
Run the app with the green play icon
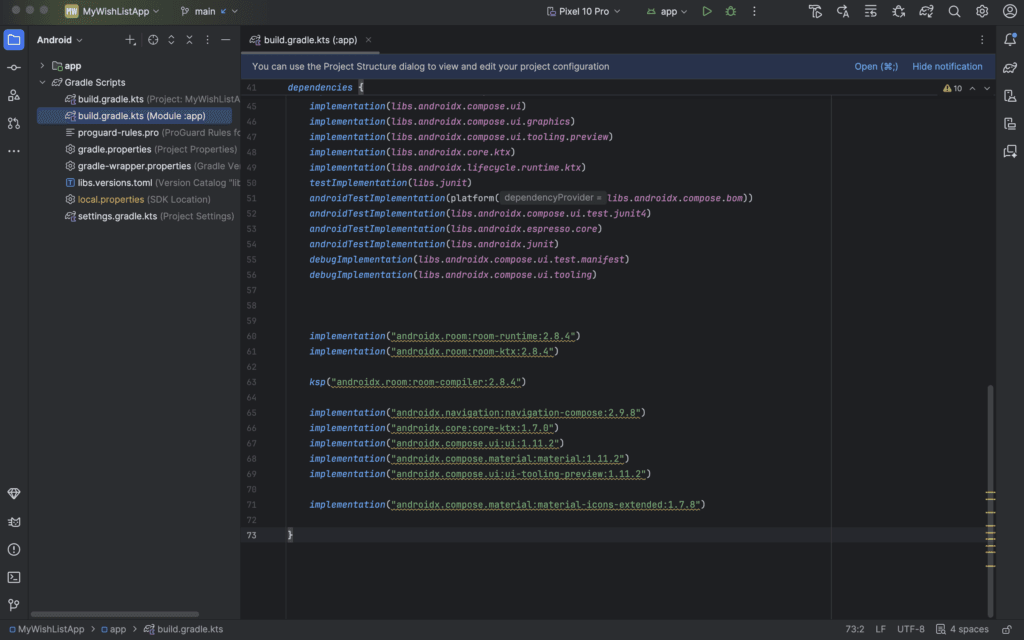tap(707, 11)
